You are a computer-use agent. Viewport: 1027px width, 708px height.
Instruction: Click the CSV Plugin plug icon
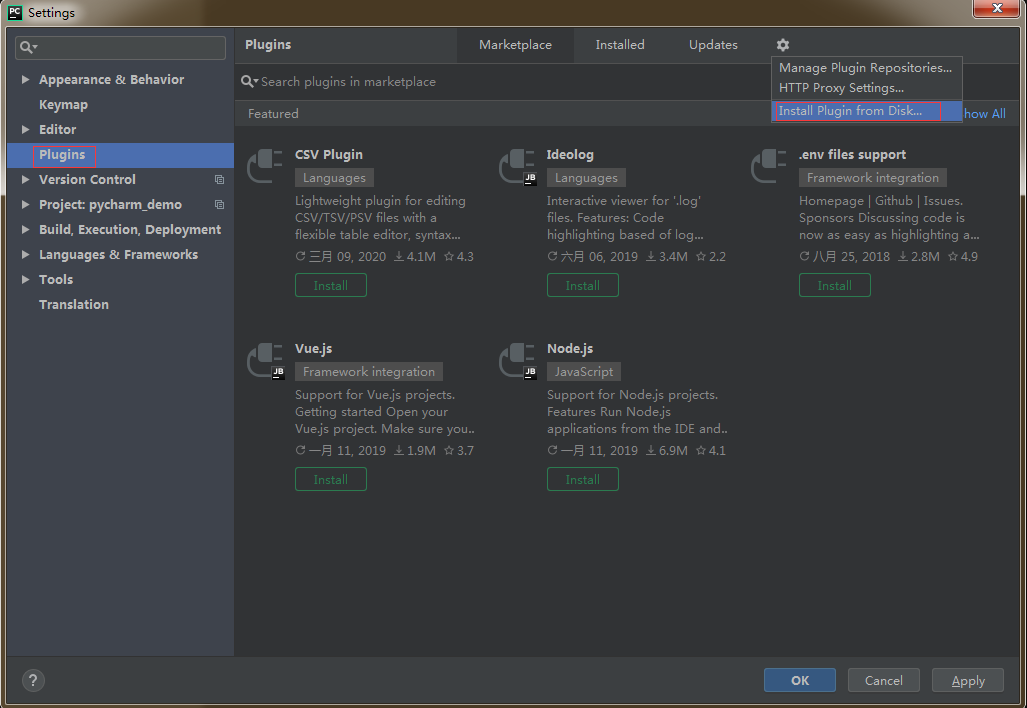coord(265,166)
